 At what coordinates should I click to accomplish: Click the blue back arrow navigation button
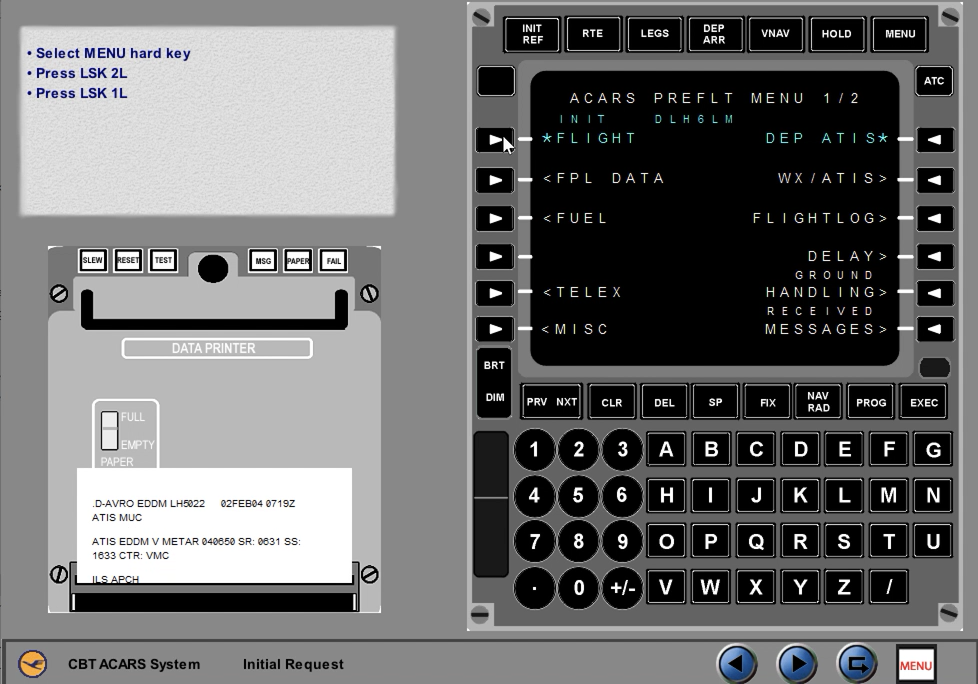[x=737, y=664]
